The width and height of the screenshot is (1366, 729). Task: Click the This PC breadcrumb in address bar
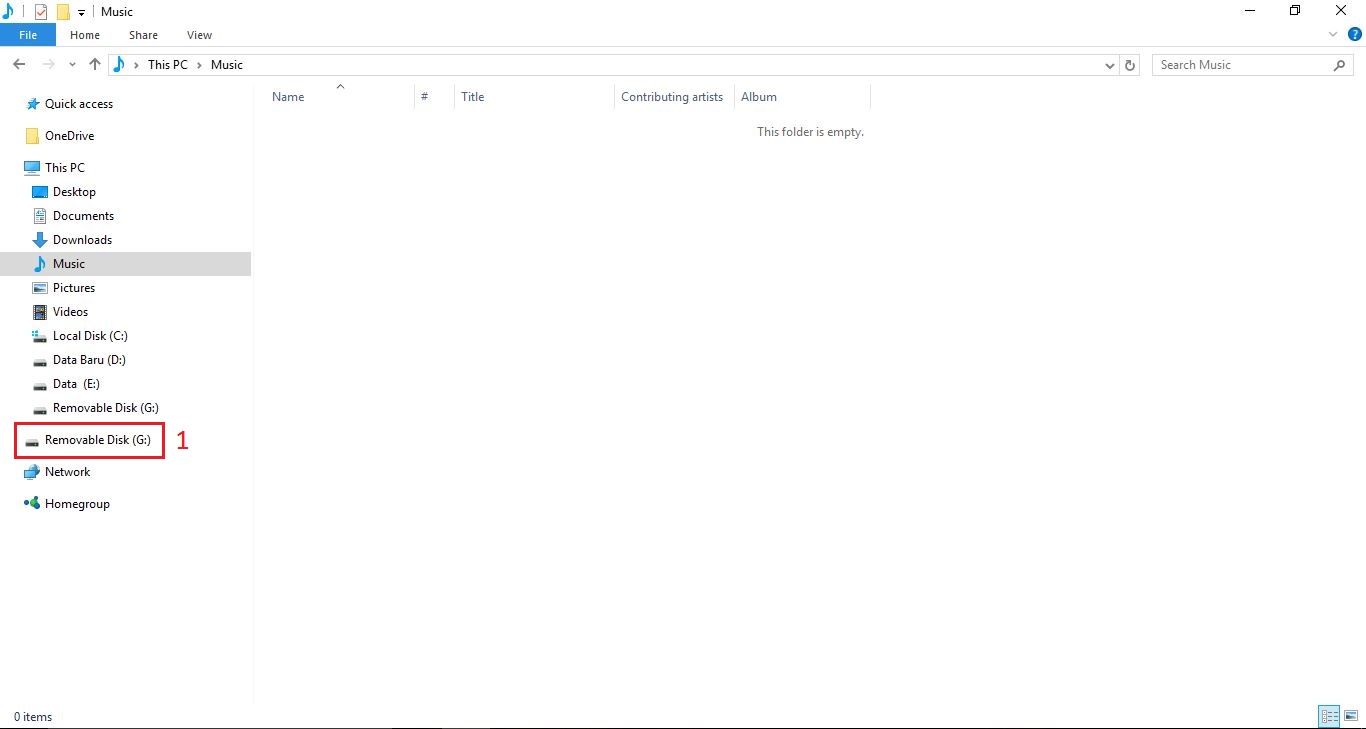pyautogui.click(x=167, y=65)
